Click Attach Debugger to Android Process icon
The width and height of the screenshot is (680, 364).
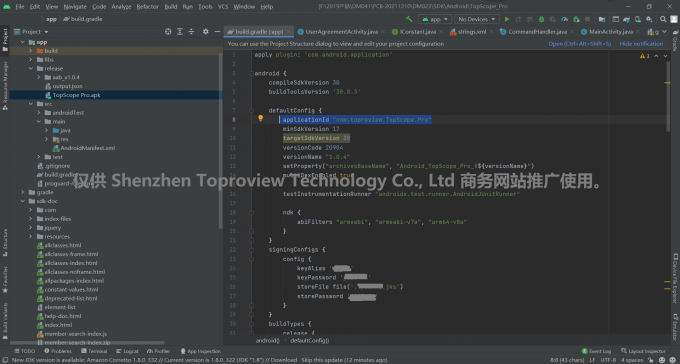tap(576, 19)
